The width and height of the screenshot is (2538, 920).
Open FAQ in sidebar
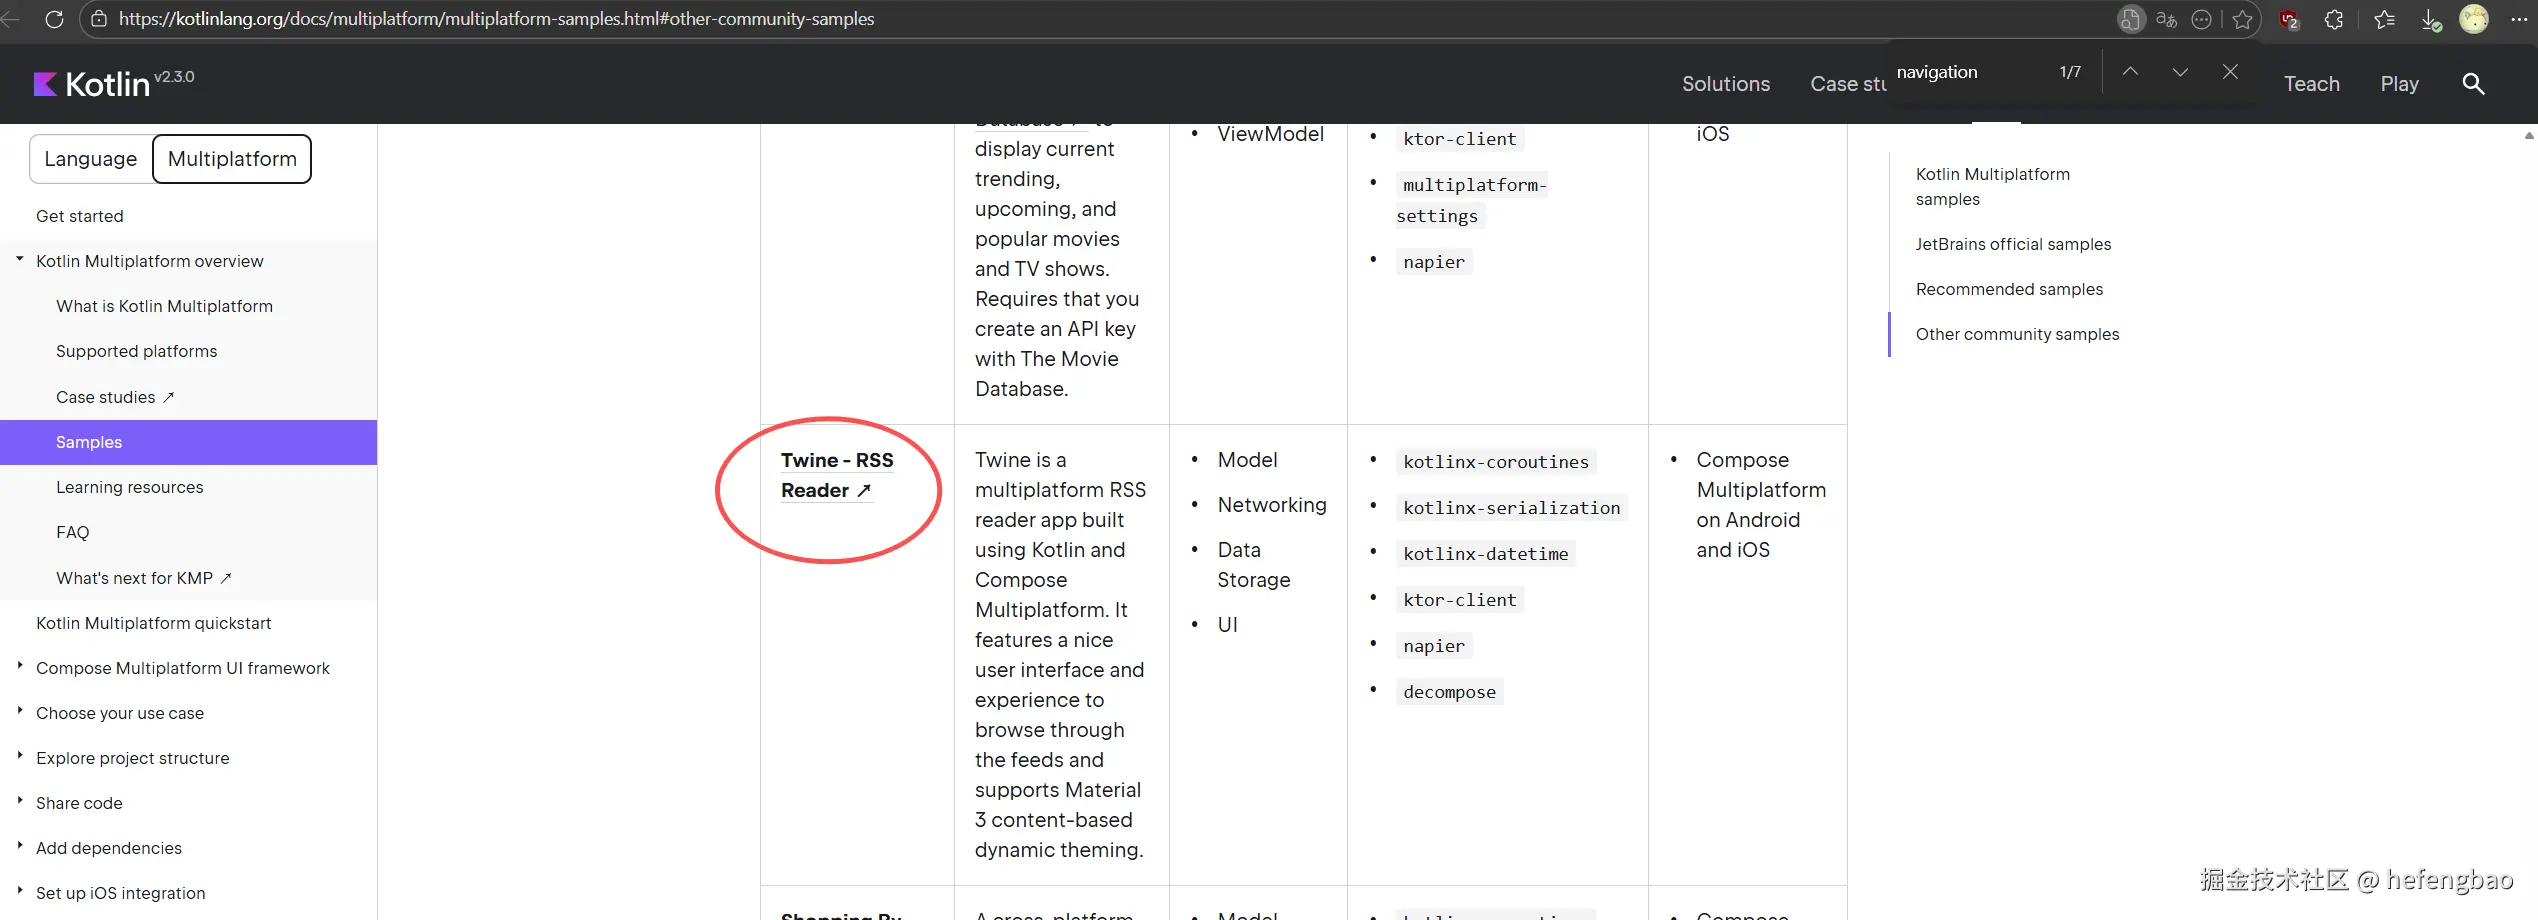72,532
